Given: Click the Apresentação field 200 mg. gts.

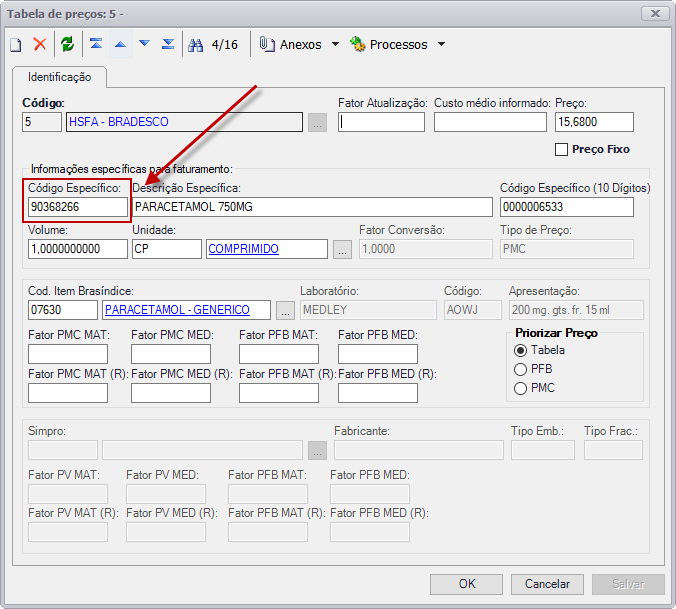Looking at the screenshot, I should click(x=576, y=310).
